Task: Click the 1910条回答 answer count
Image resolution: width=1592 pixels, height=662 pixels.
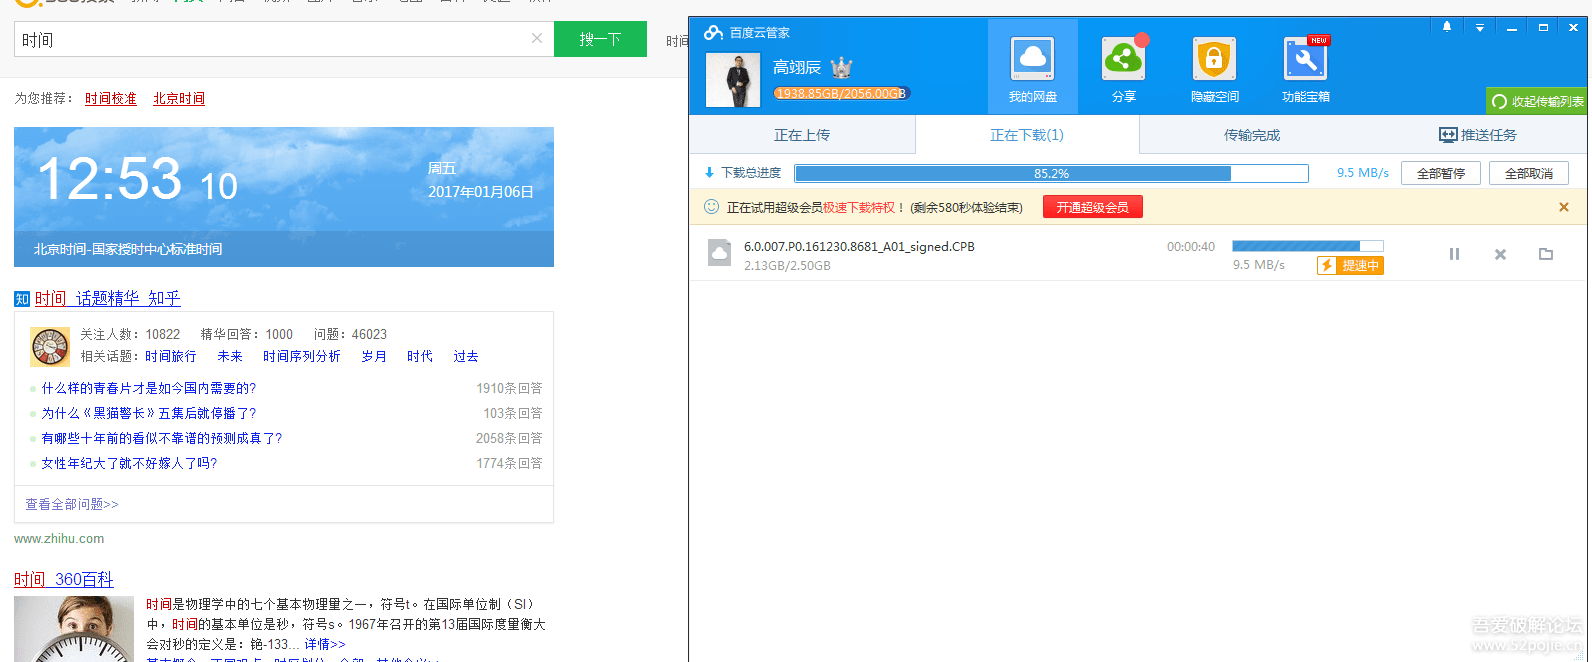Action: pos(509,388)
